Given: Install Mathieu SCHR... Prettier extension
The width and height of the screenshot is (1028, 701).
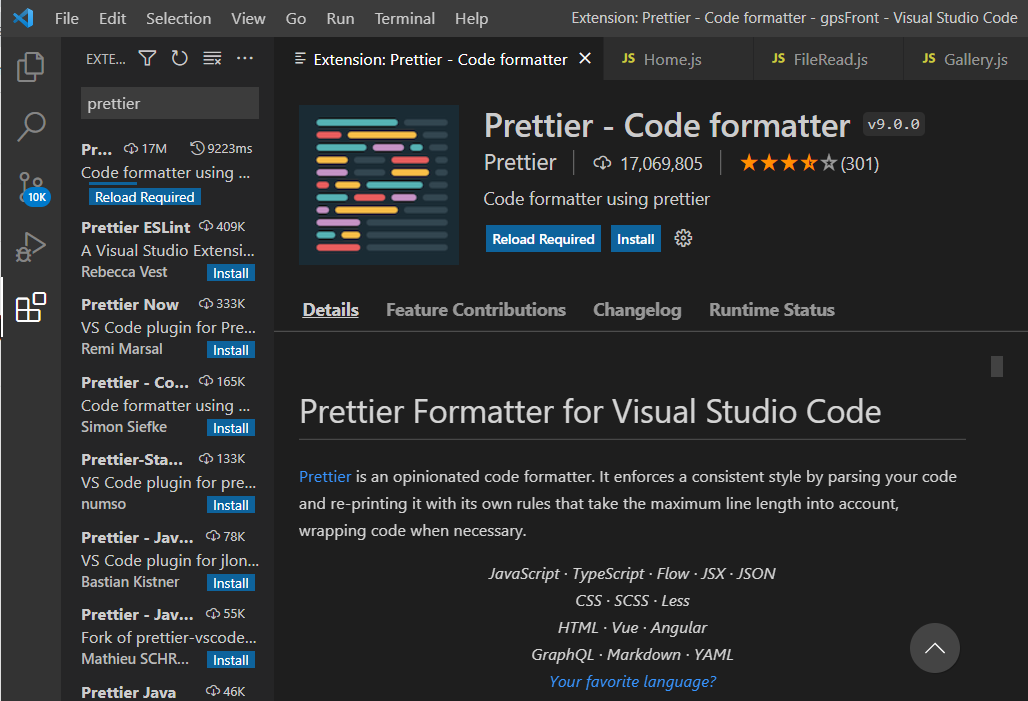Looking at the screenshot, I should point(231,660).
